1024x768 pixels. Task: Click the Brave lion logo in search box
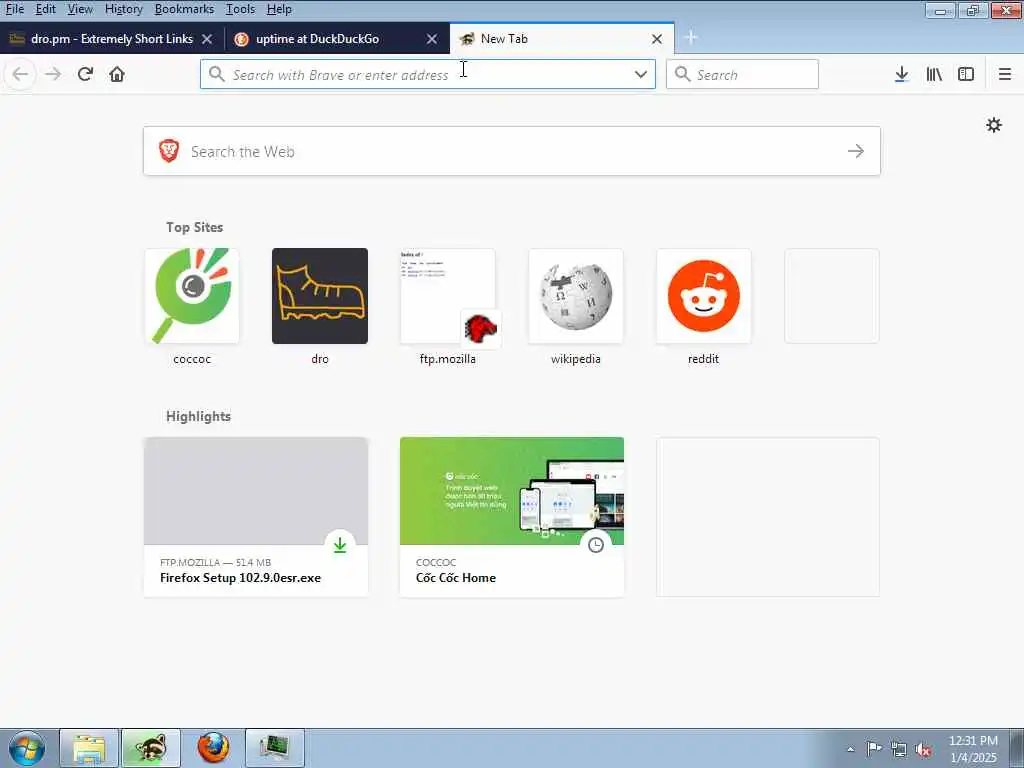169,151
